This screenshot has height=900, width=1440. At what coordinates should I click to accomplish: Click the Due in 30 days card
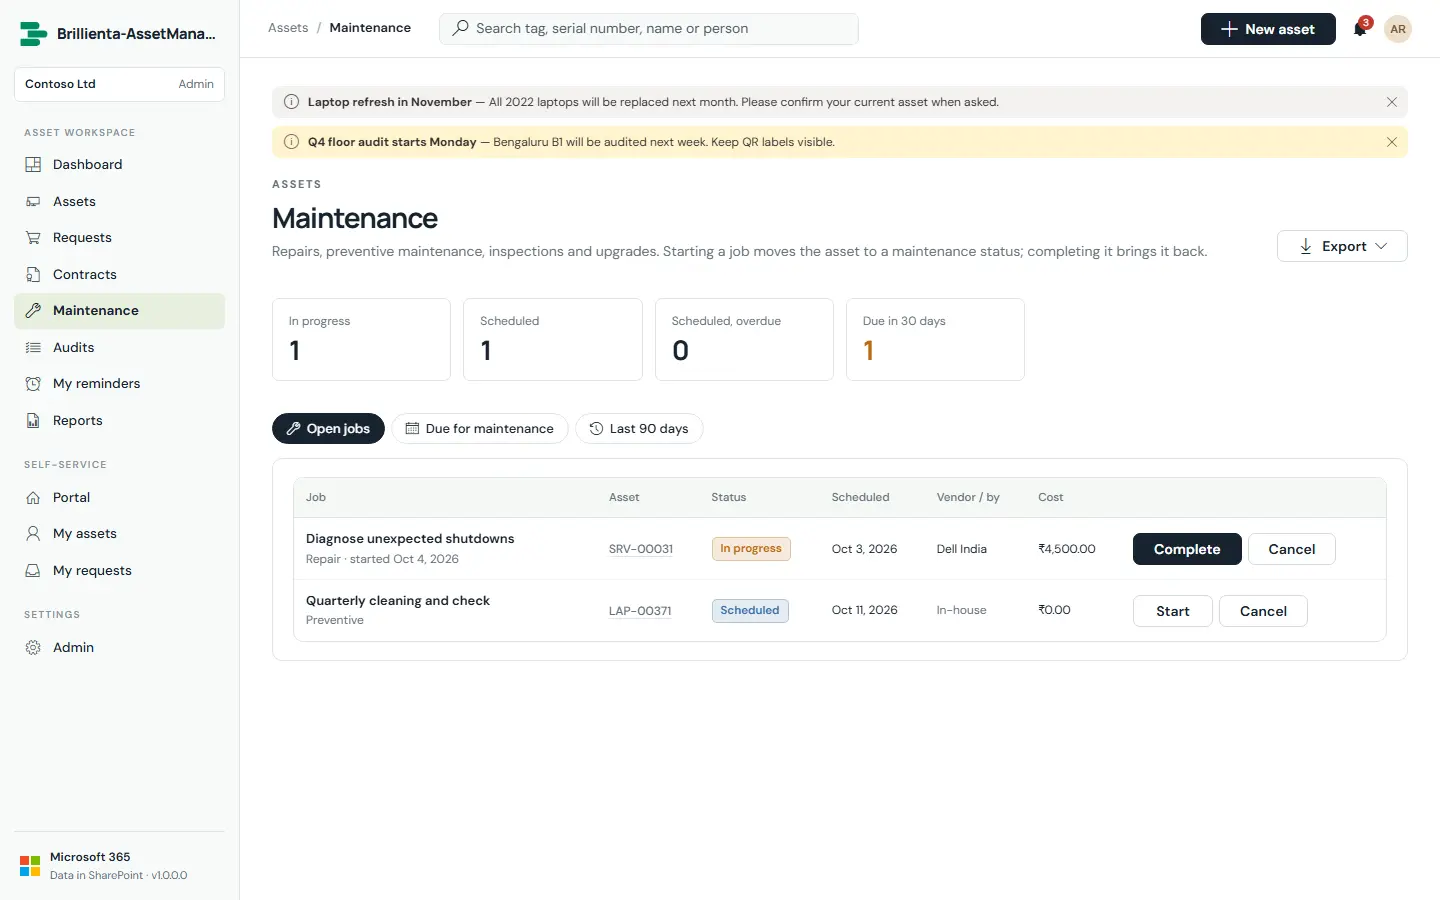point(935,339)
